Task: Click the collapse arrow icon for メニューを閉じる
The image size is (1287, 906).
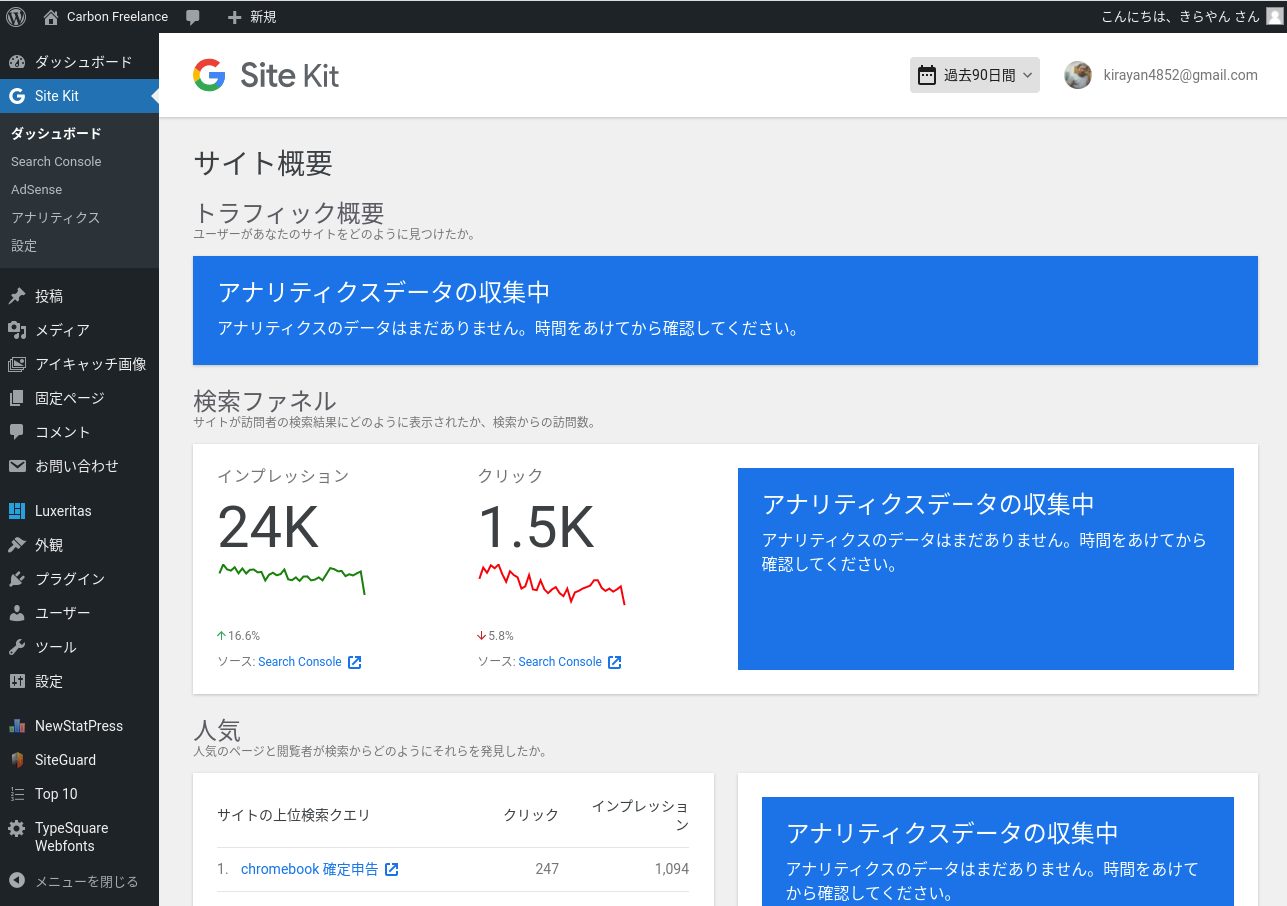Action: 16,881
